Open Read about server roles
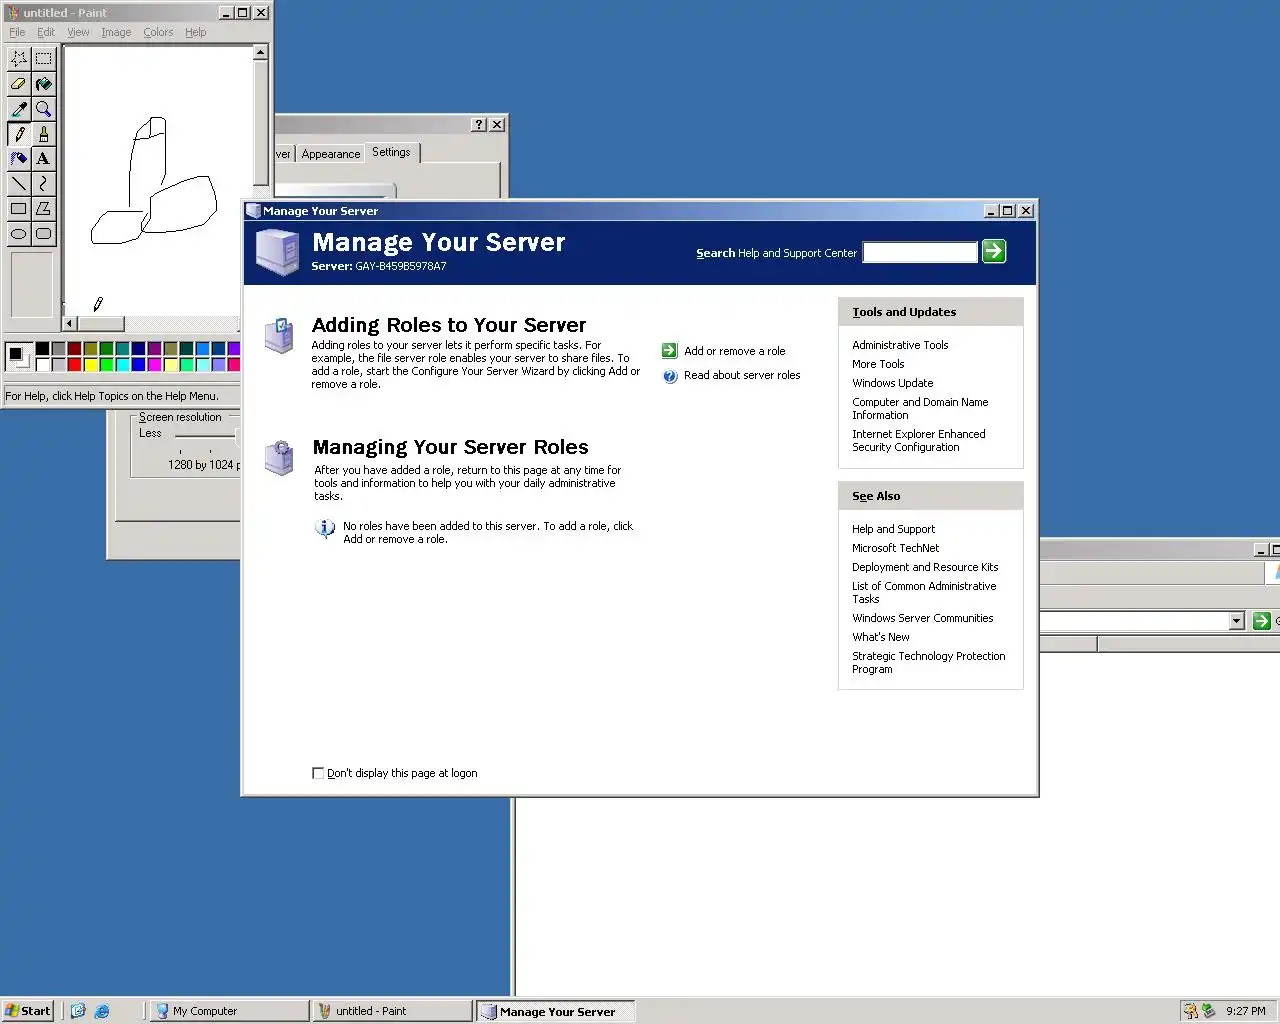The height and width of the screenshot is (1024, 1280). click(742, 375)
